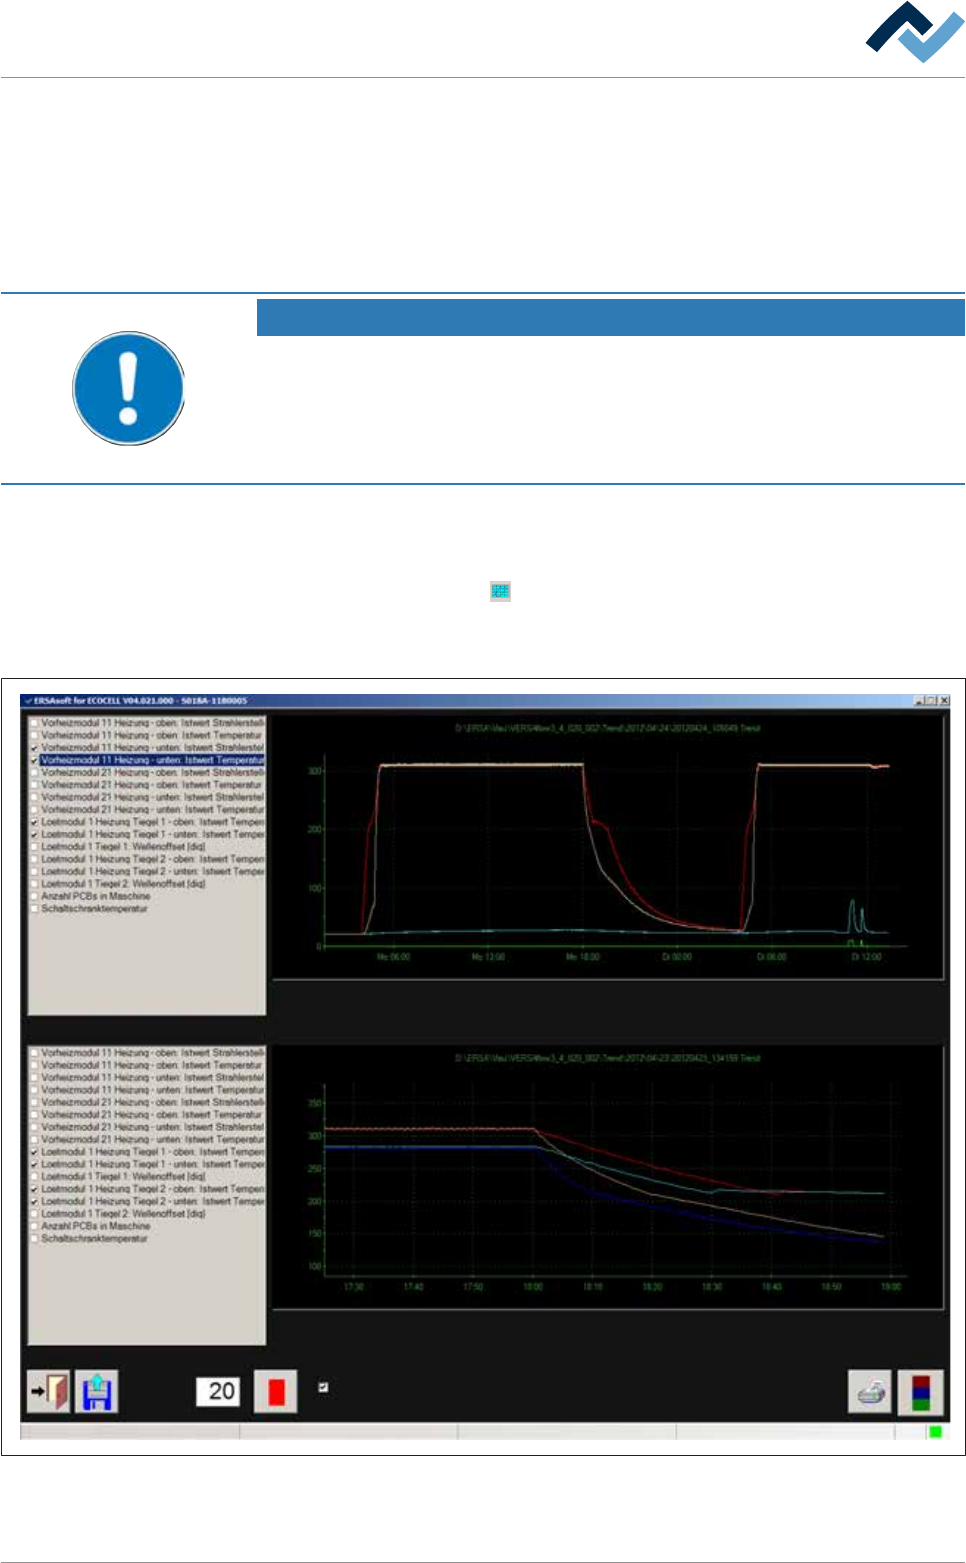The image size is (966, 1563).
Task: Open the red-blue-green curve color icon
Action: 921,1391
